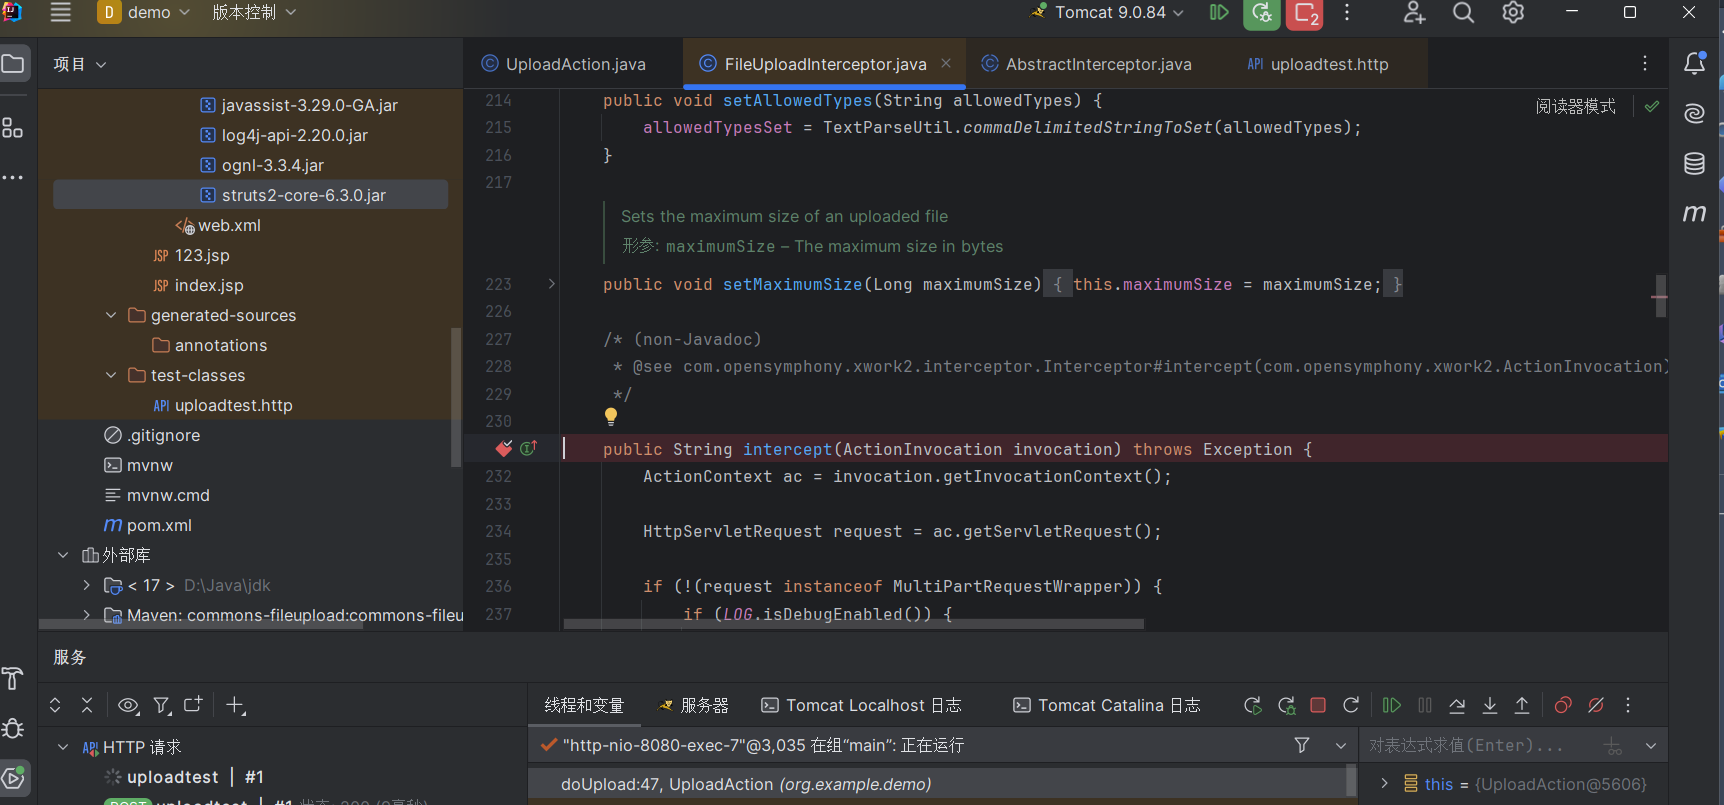Open the 版本控制 version control dropdown
This screenshot has height=805, width=1724.
[254, 12]
